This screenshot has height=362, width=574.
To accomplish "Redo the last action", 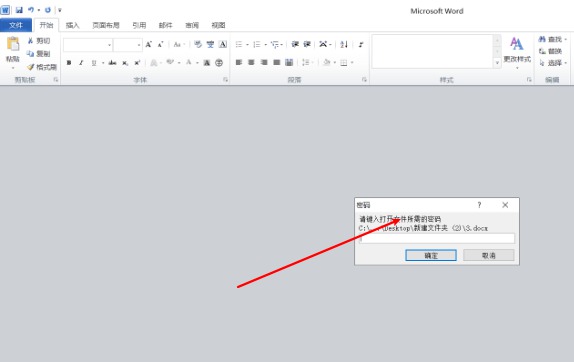I will 48,10.
